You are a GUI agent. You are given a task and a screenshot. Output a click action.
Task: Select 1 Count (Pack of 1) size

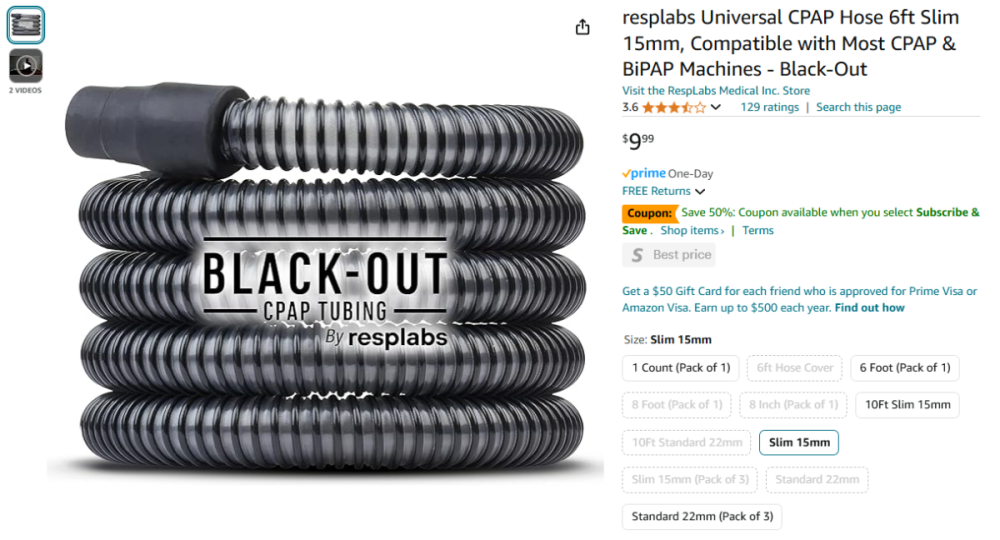point(680,368)
